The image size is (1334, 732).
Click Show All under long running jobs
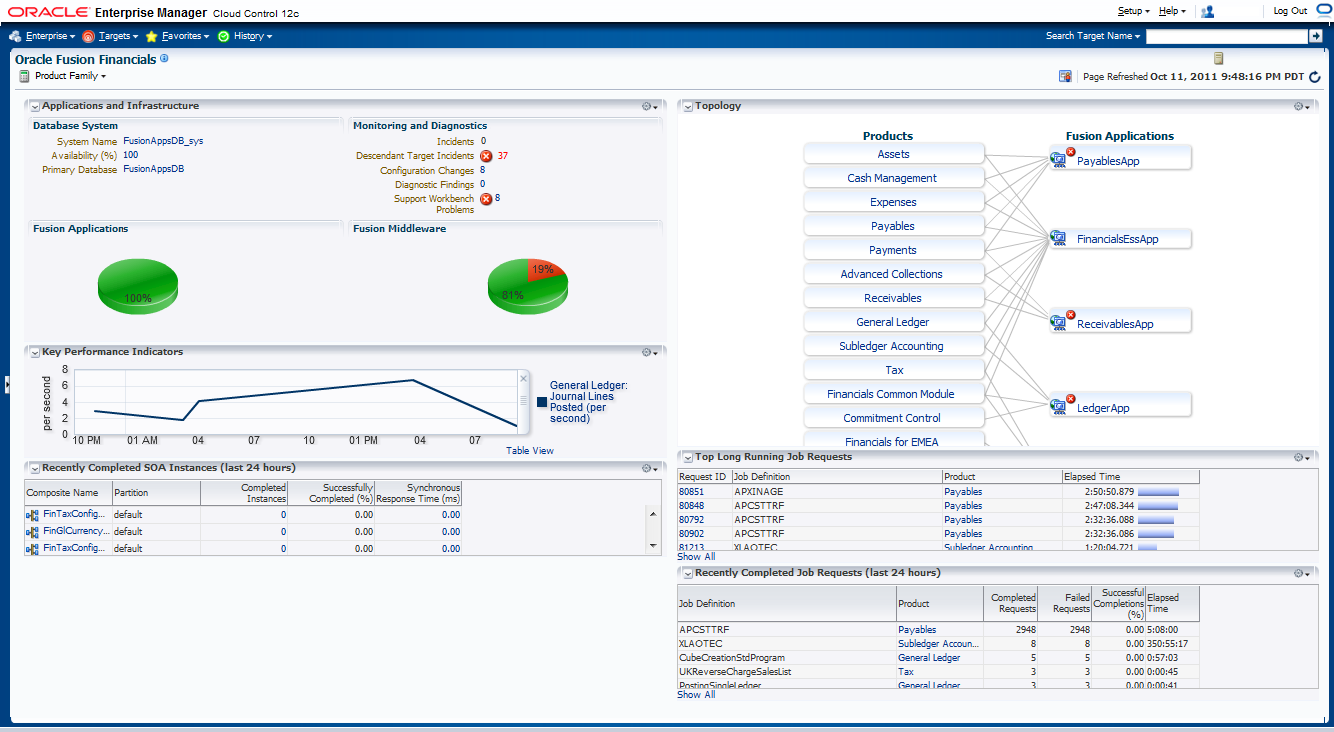click(696, 557)
